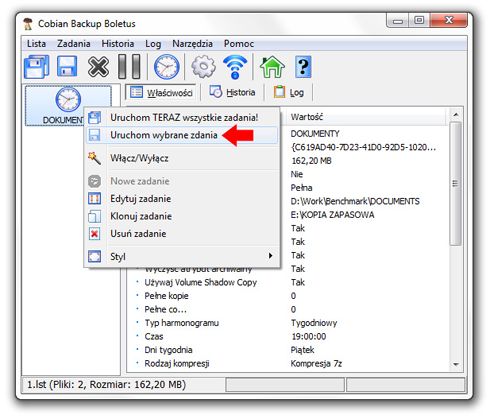Click the run selected tasks floppy toolbar icon
Viewport: 490px width, 419px height.
67,66
